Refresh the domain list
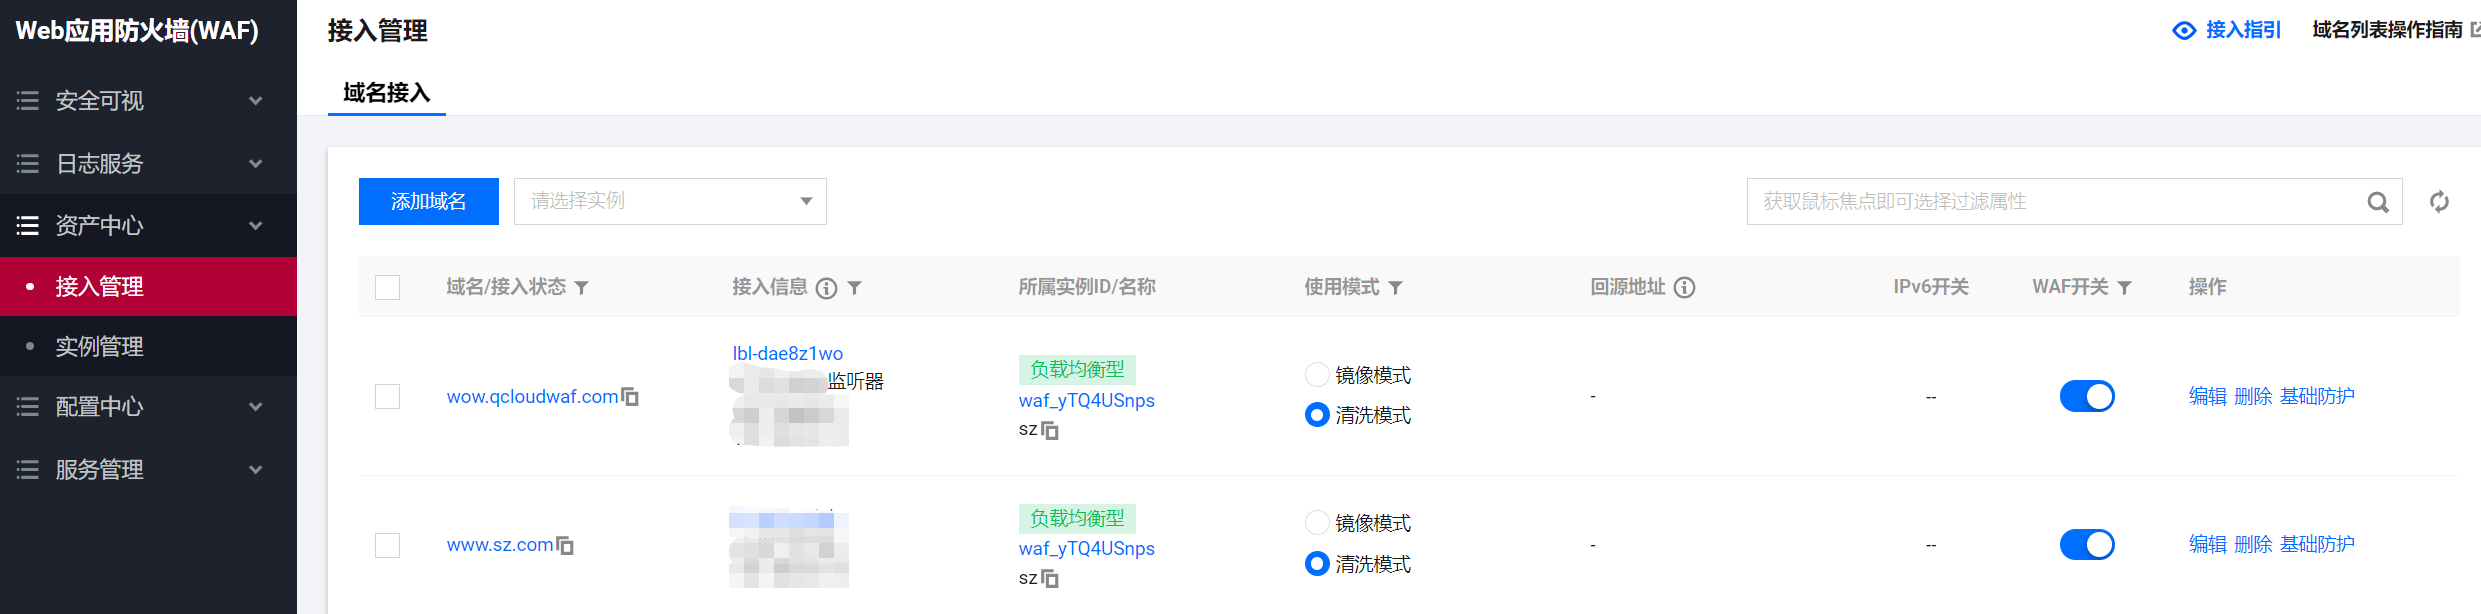Screen dimensions: 2481x614 click(x=2440, y=202)
